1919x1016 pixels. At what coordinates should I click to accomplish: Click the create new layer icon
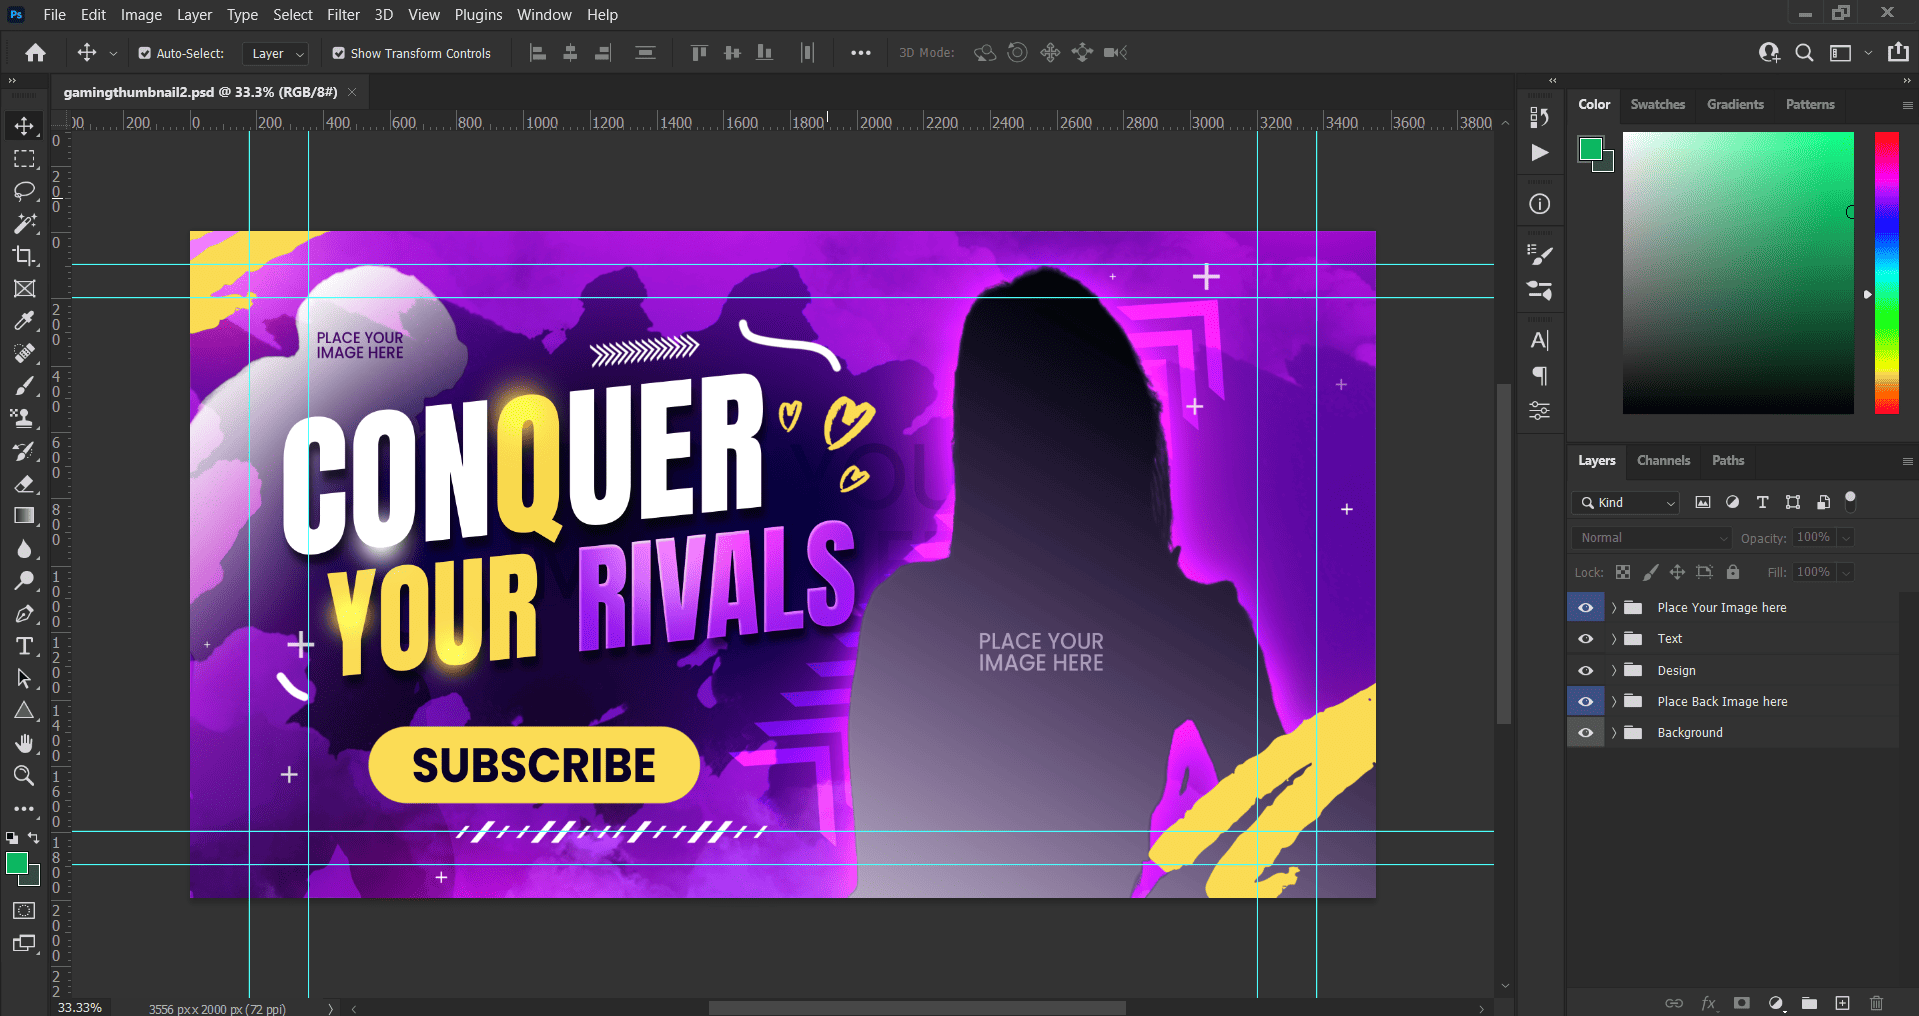tap(1842, 1003)
